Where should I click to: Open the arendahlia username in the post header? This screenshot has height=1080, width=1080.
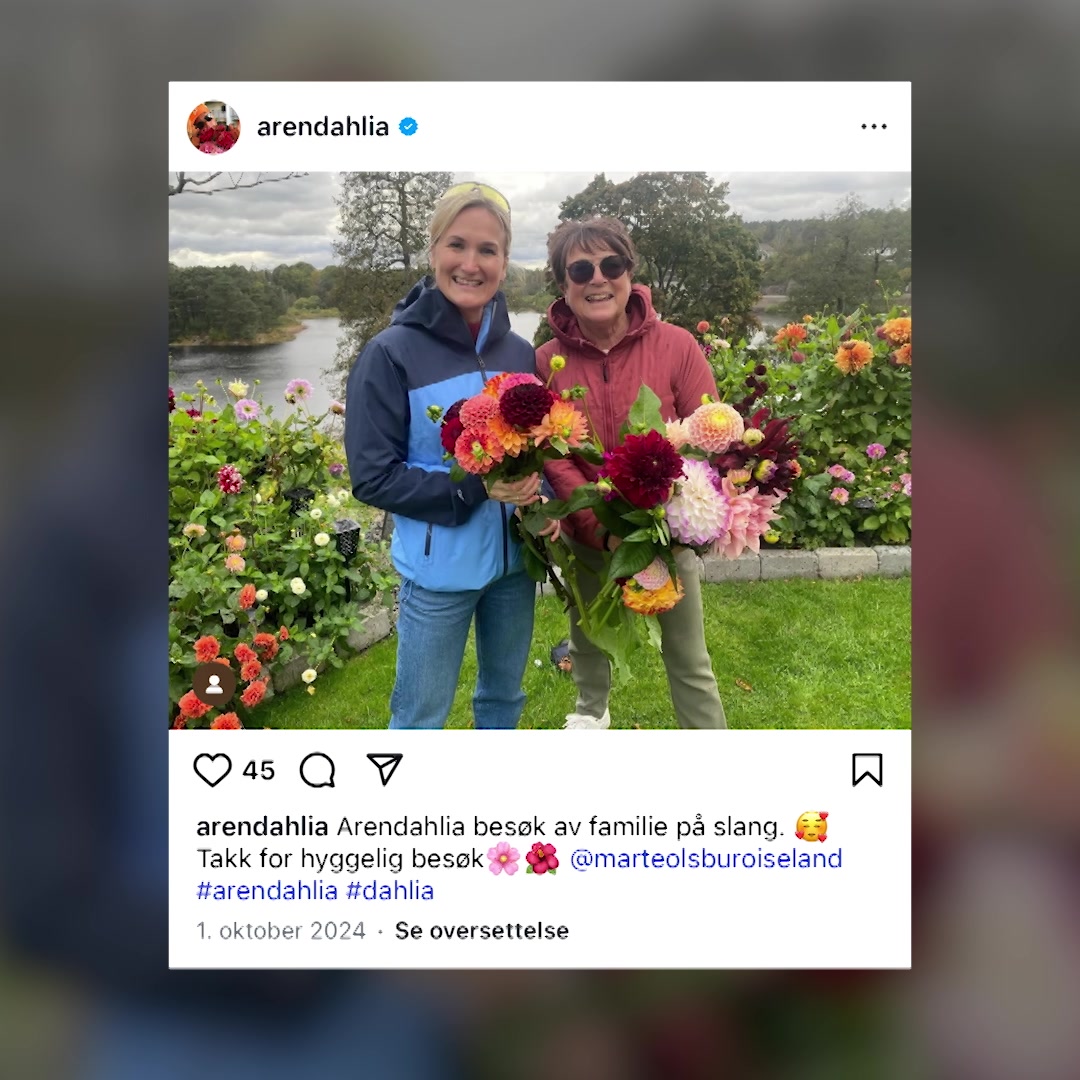click(x=322, y=127)
